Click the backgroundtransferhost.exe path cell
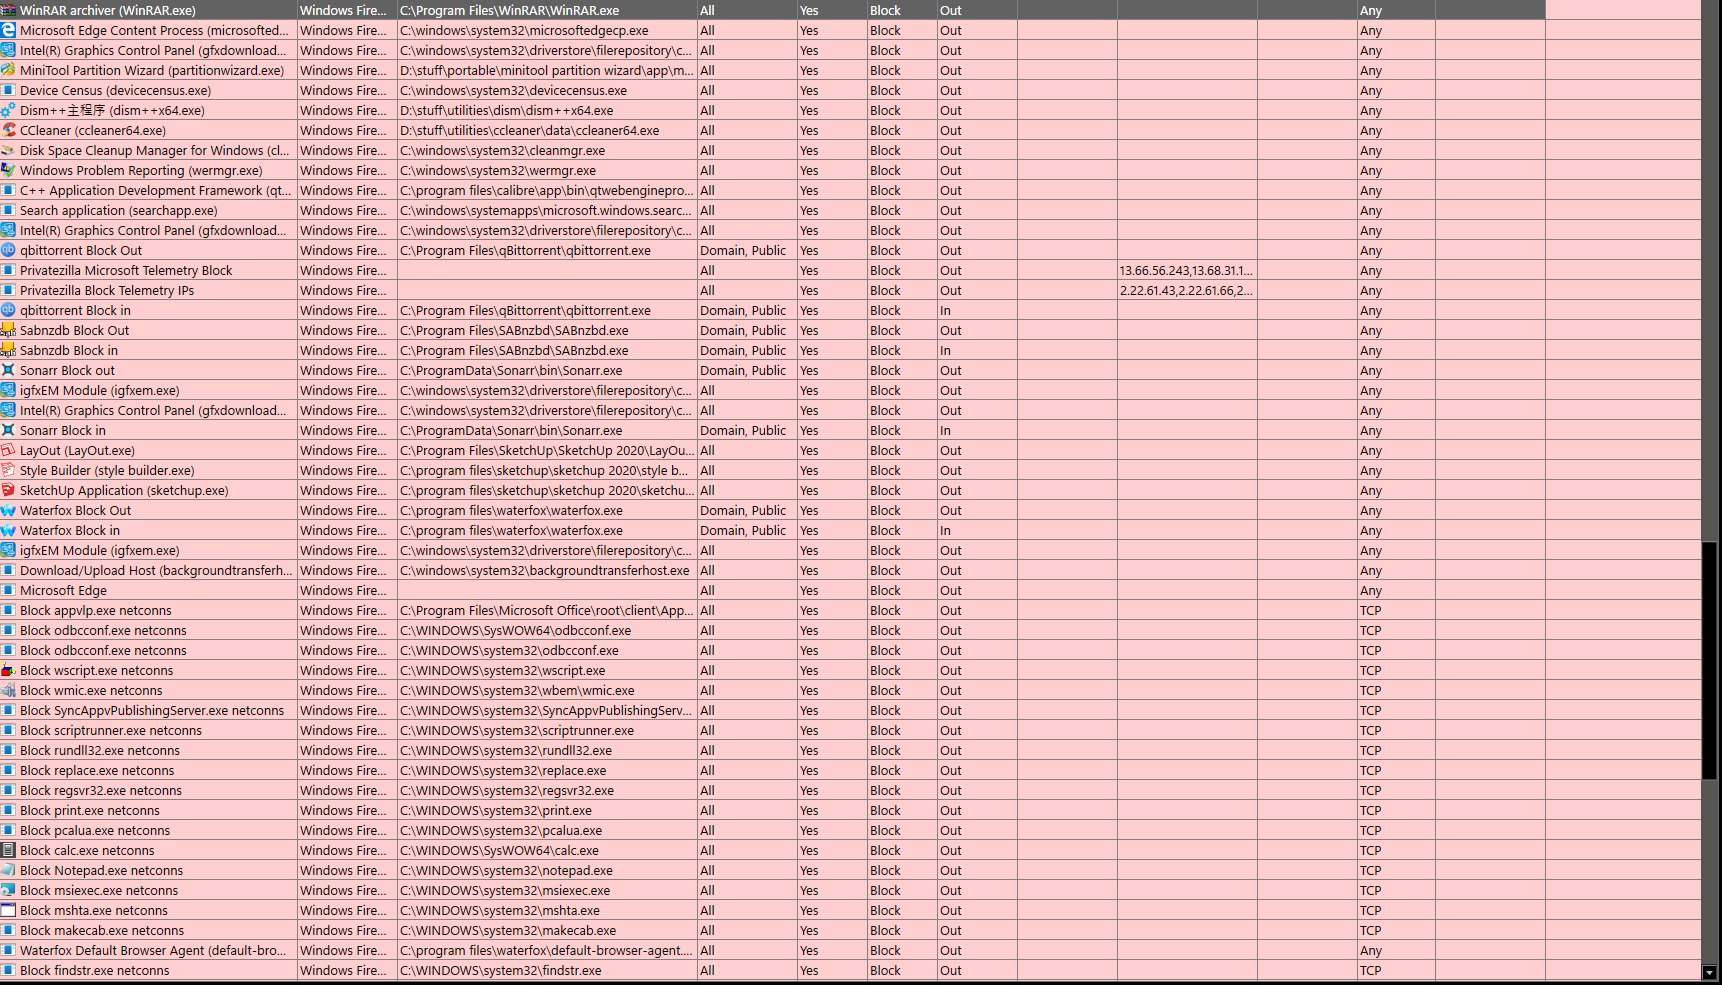1722x985 pixels. click(x=547, y=570)
